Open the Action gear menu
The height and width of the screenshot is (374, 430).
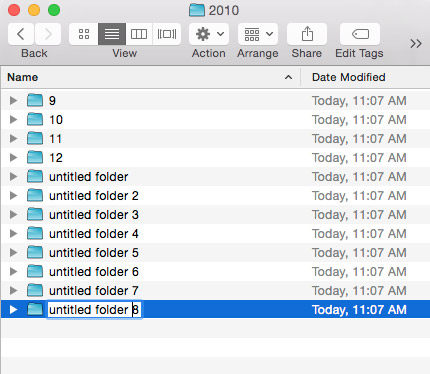(209, 34)
